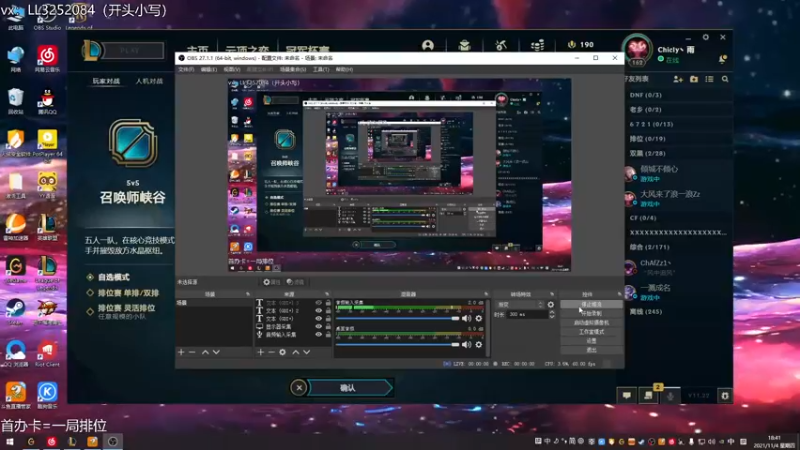
Task: Open the OBS 视图 menu
Action: 232,69
